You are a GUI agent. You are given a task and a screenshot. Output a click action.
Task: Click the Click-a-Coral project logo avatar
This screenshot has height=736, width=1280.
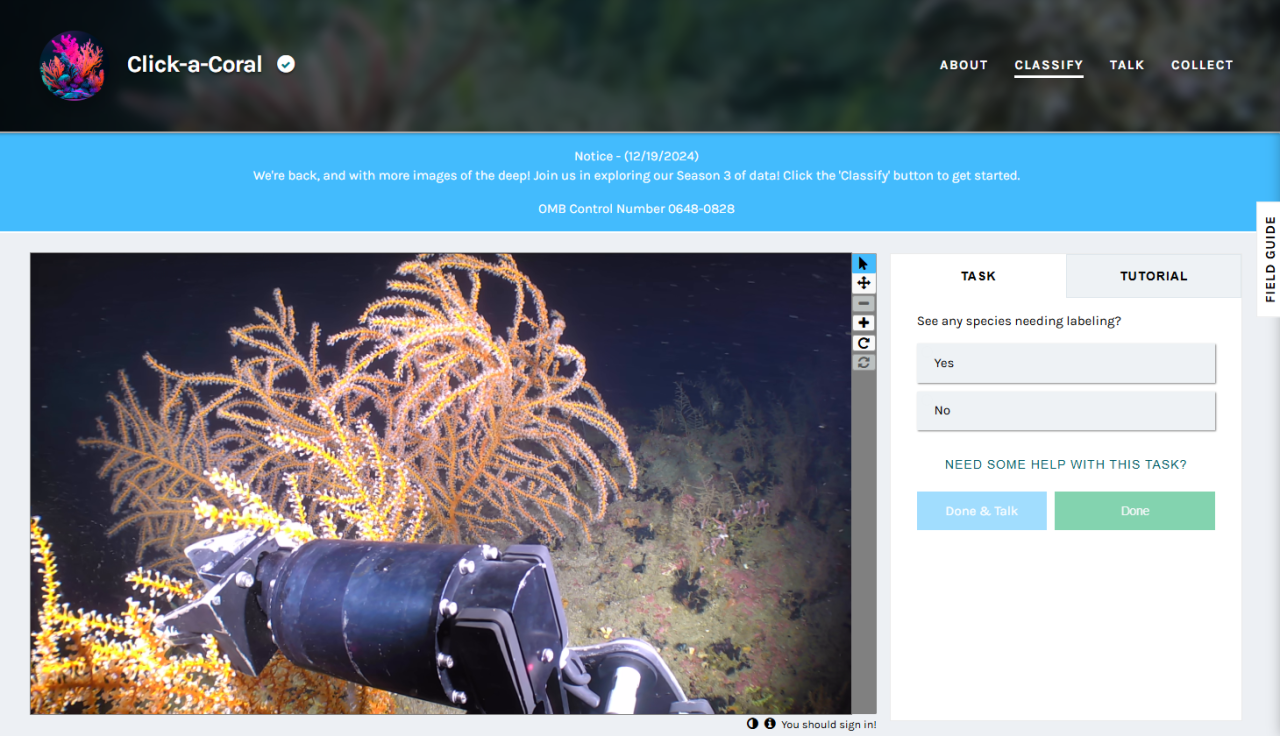point(72,65)
